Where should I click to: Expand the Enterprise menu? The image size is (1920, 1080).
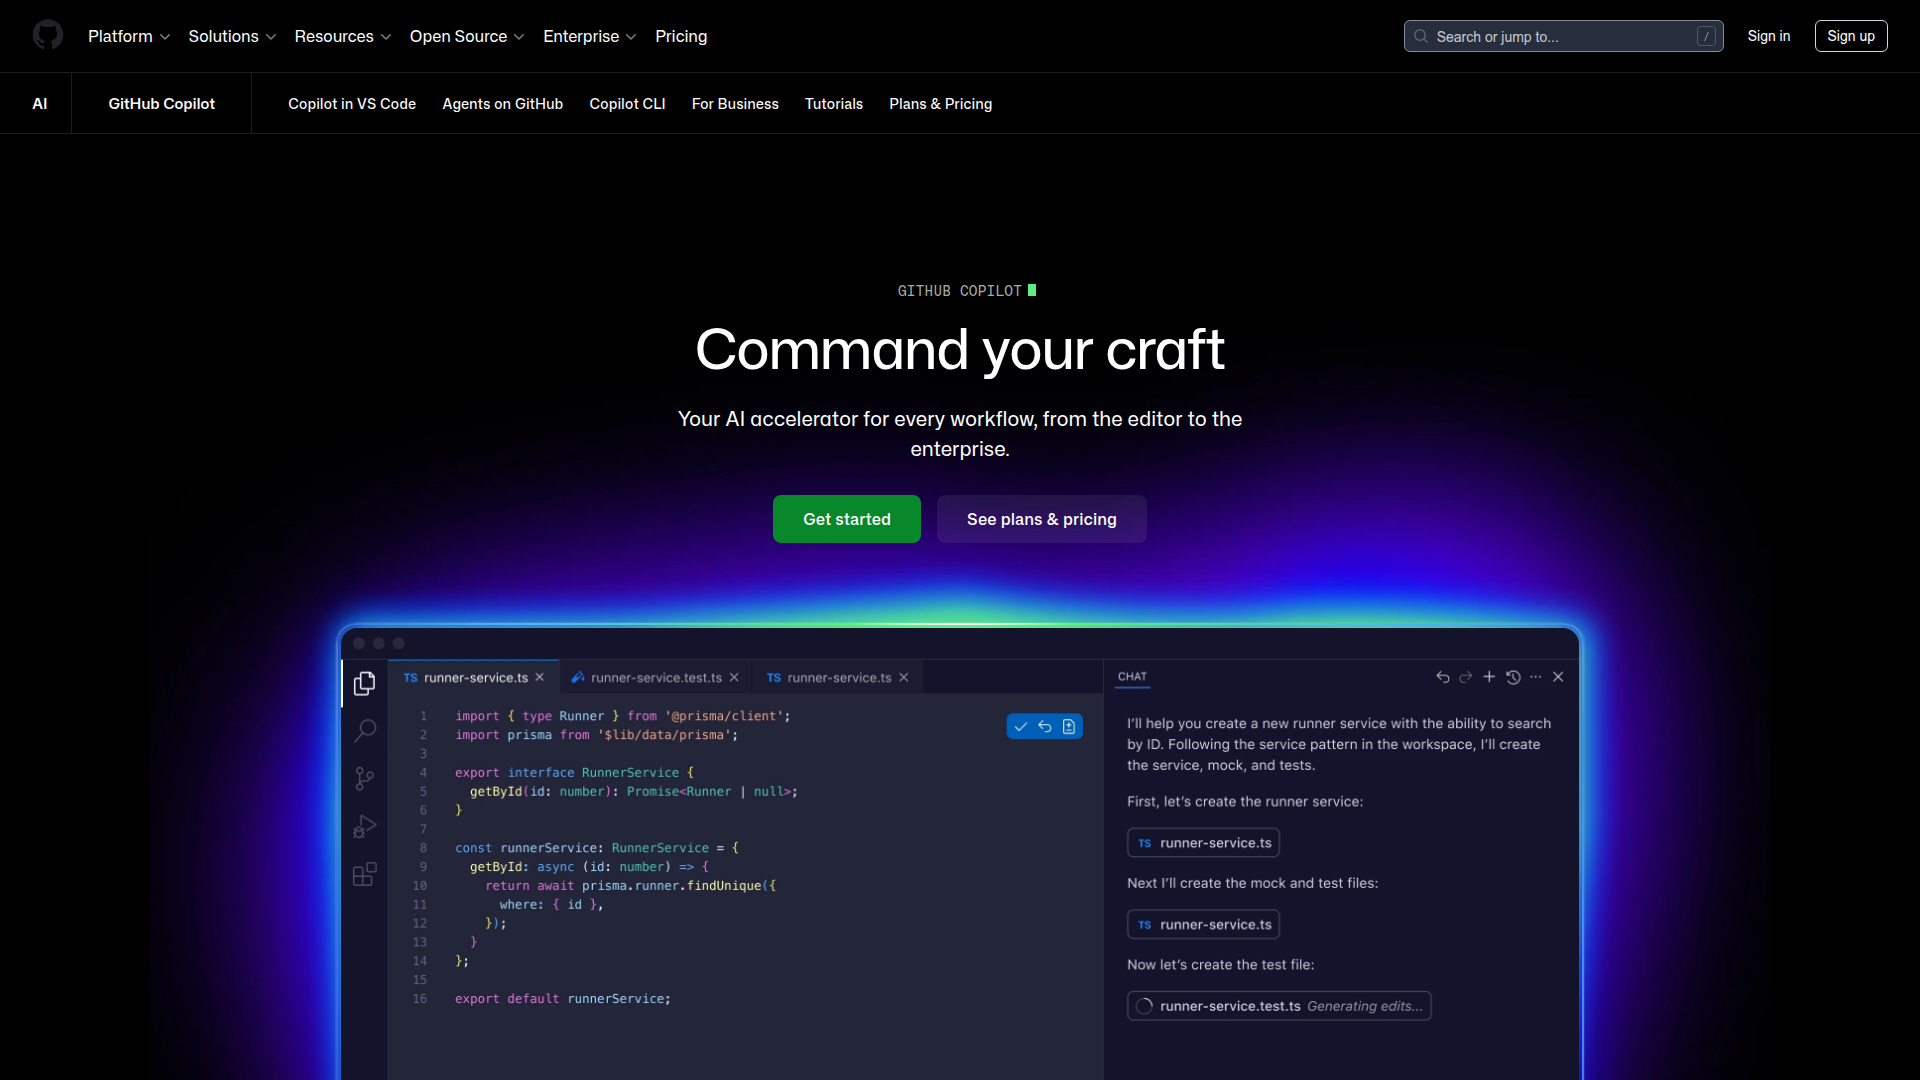pyautogui.click(x=590, y=36)
